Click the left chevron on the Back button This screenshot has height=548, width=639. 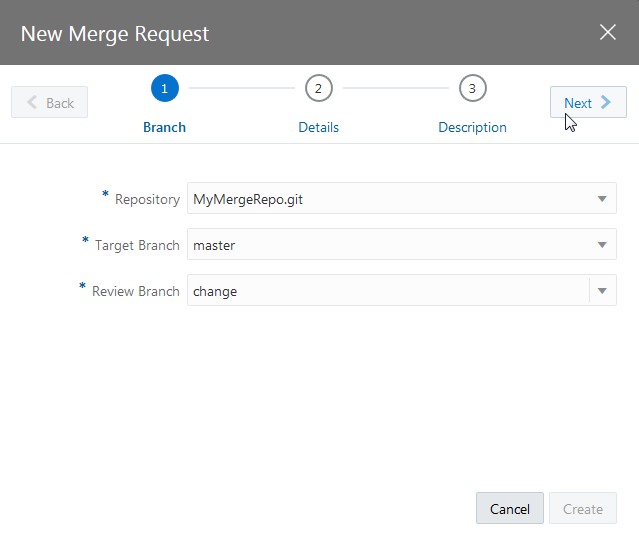coord(32,102)
